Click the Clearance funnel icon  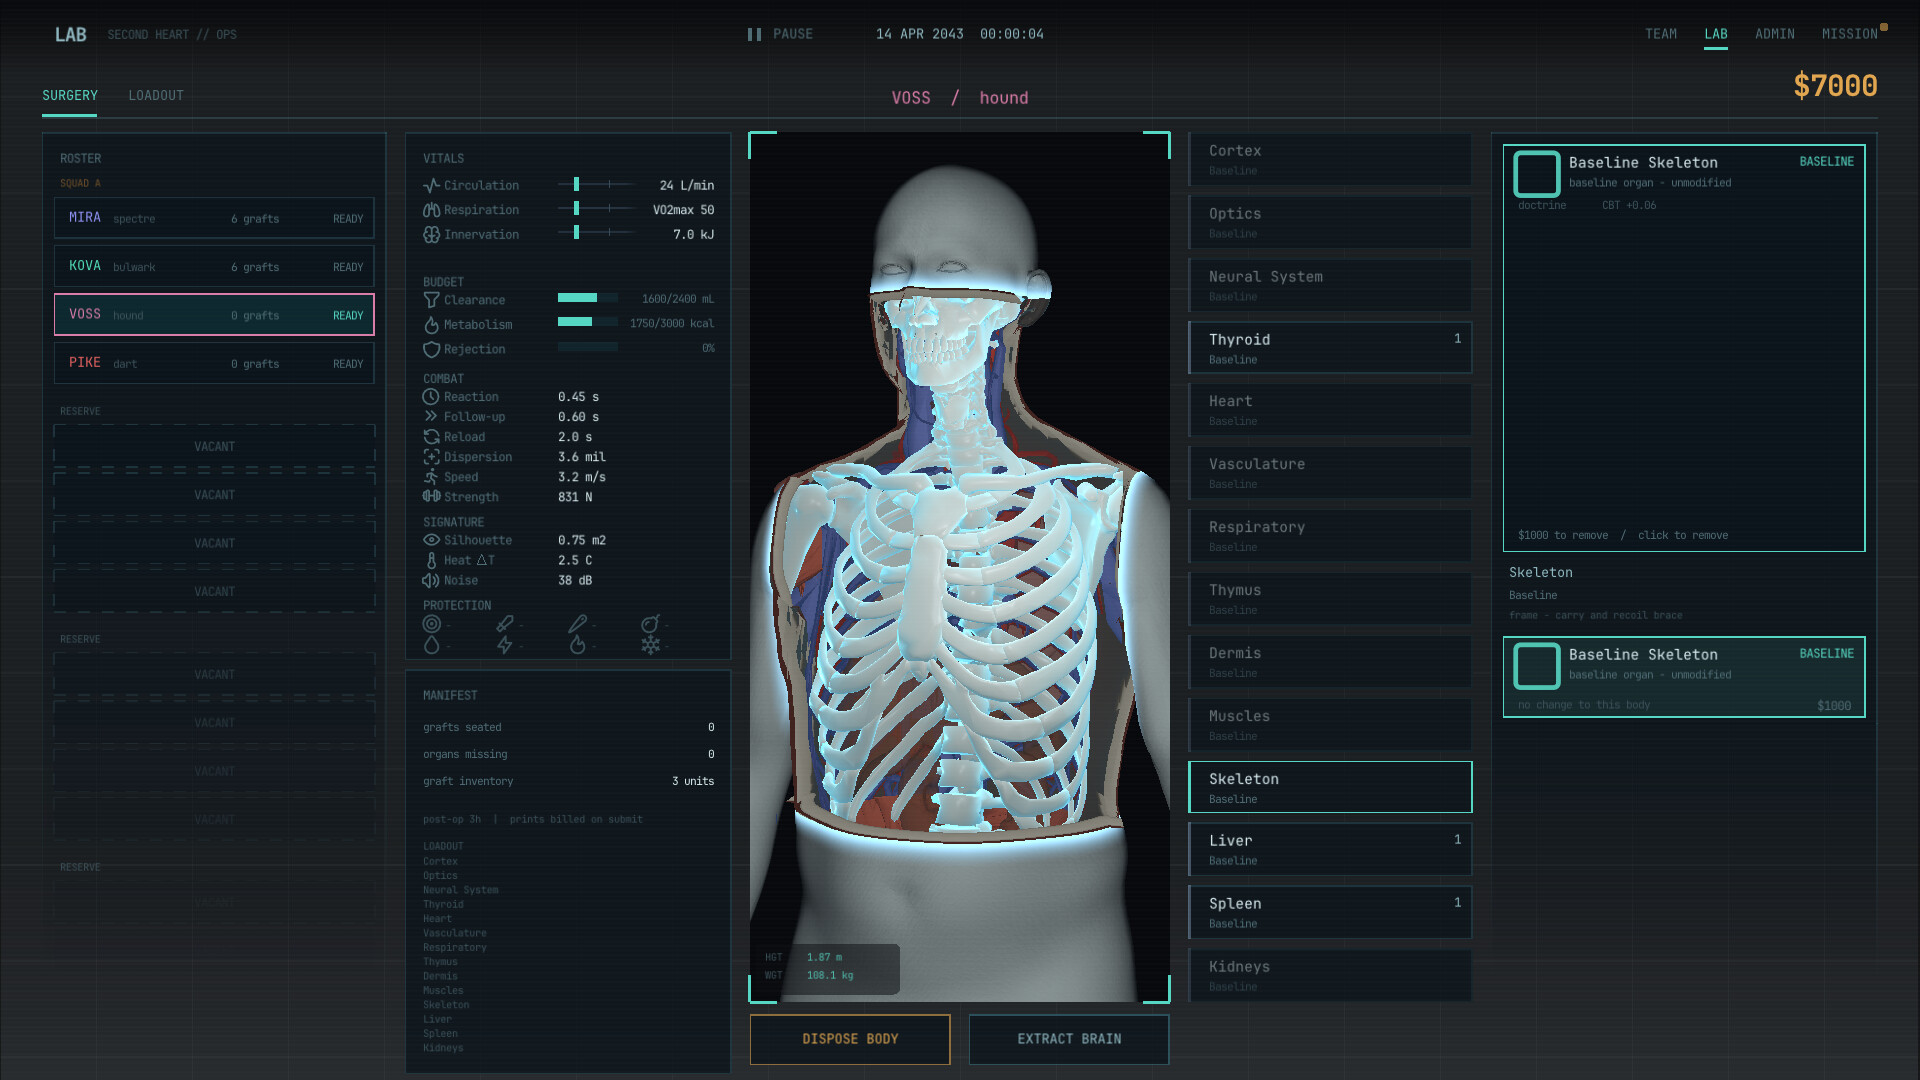point(431,300)
